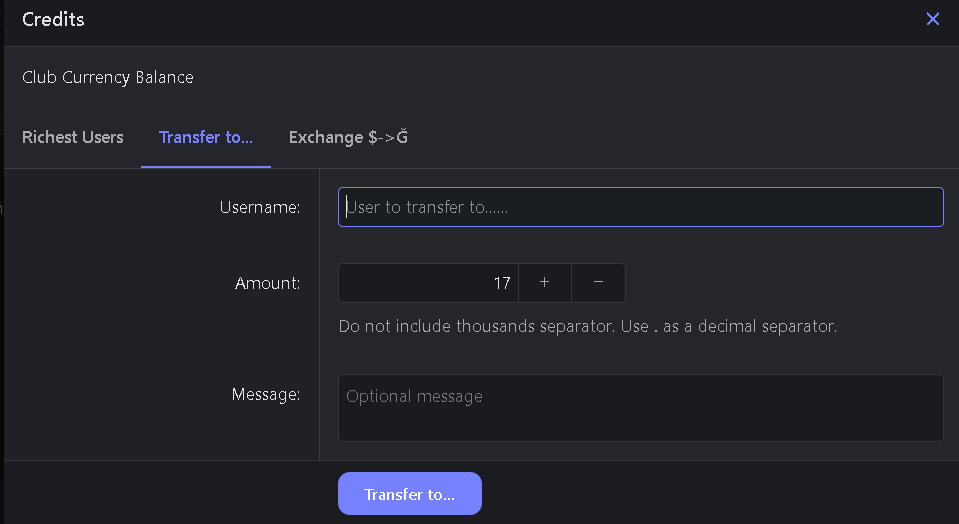Click the empty footer area right of Transfer button
Viewport: 959px width, 524px height.
point(716,493)
